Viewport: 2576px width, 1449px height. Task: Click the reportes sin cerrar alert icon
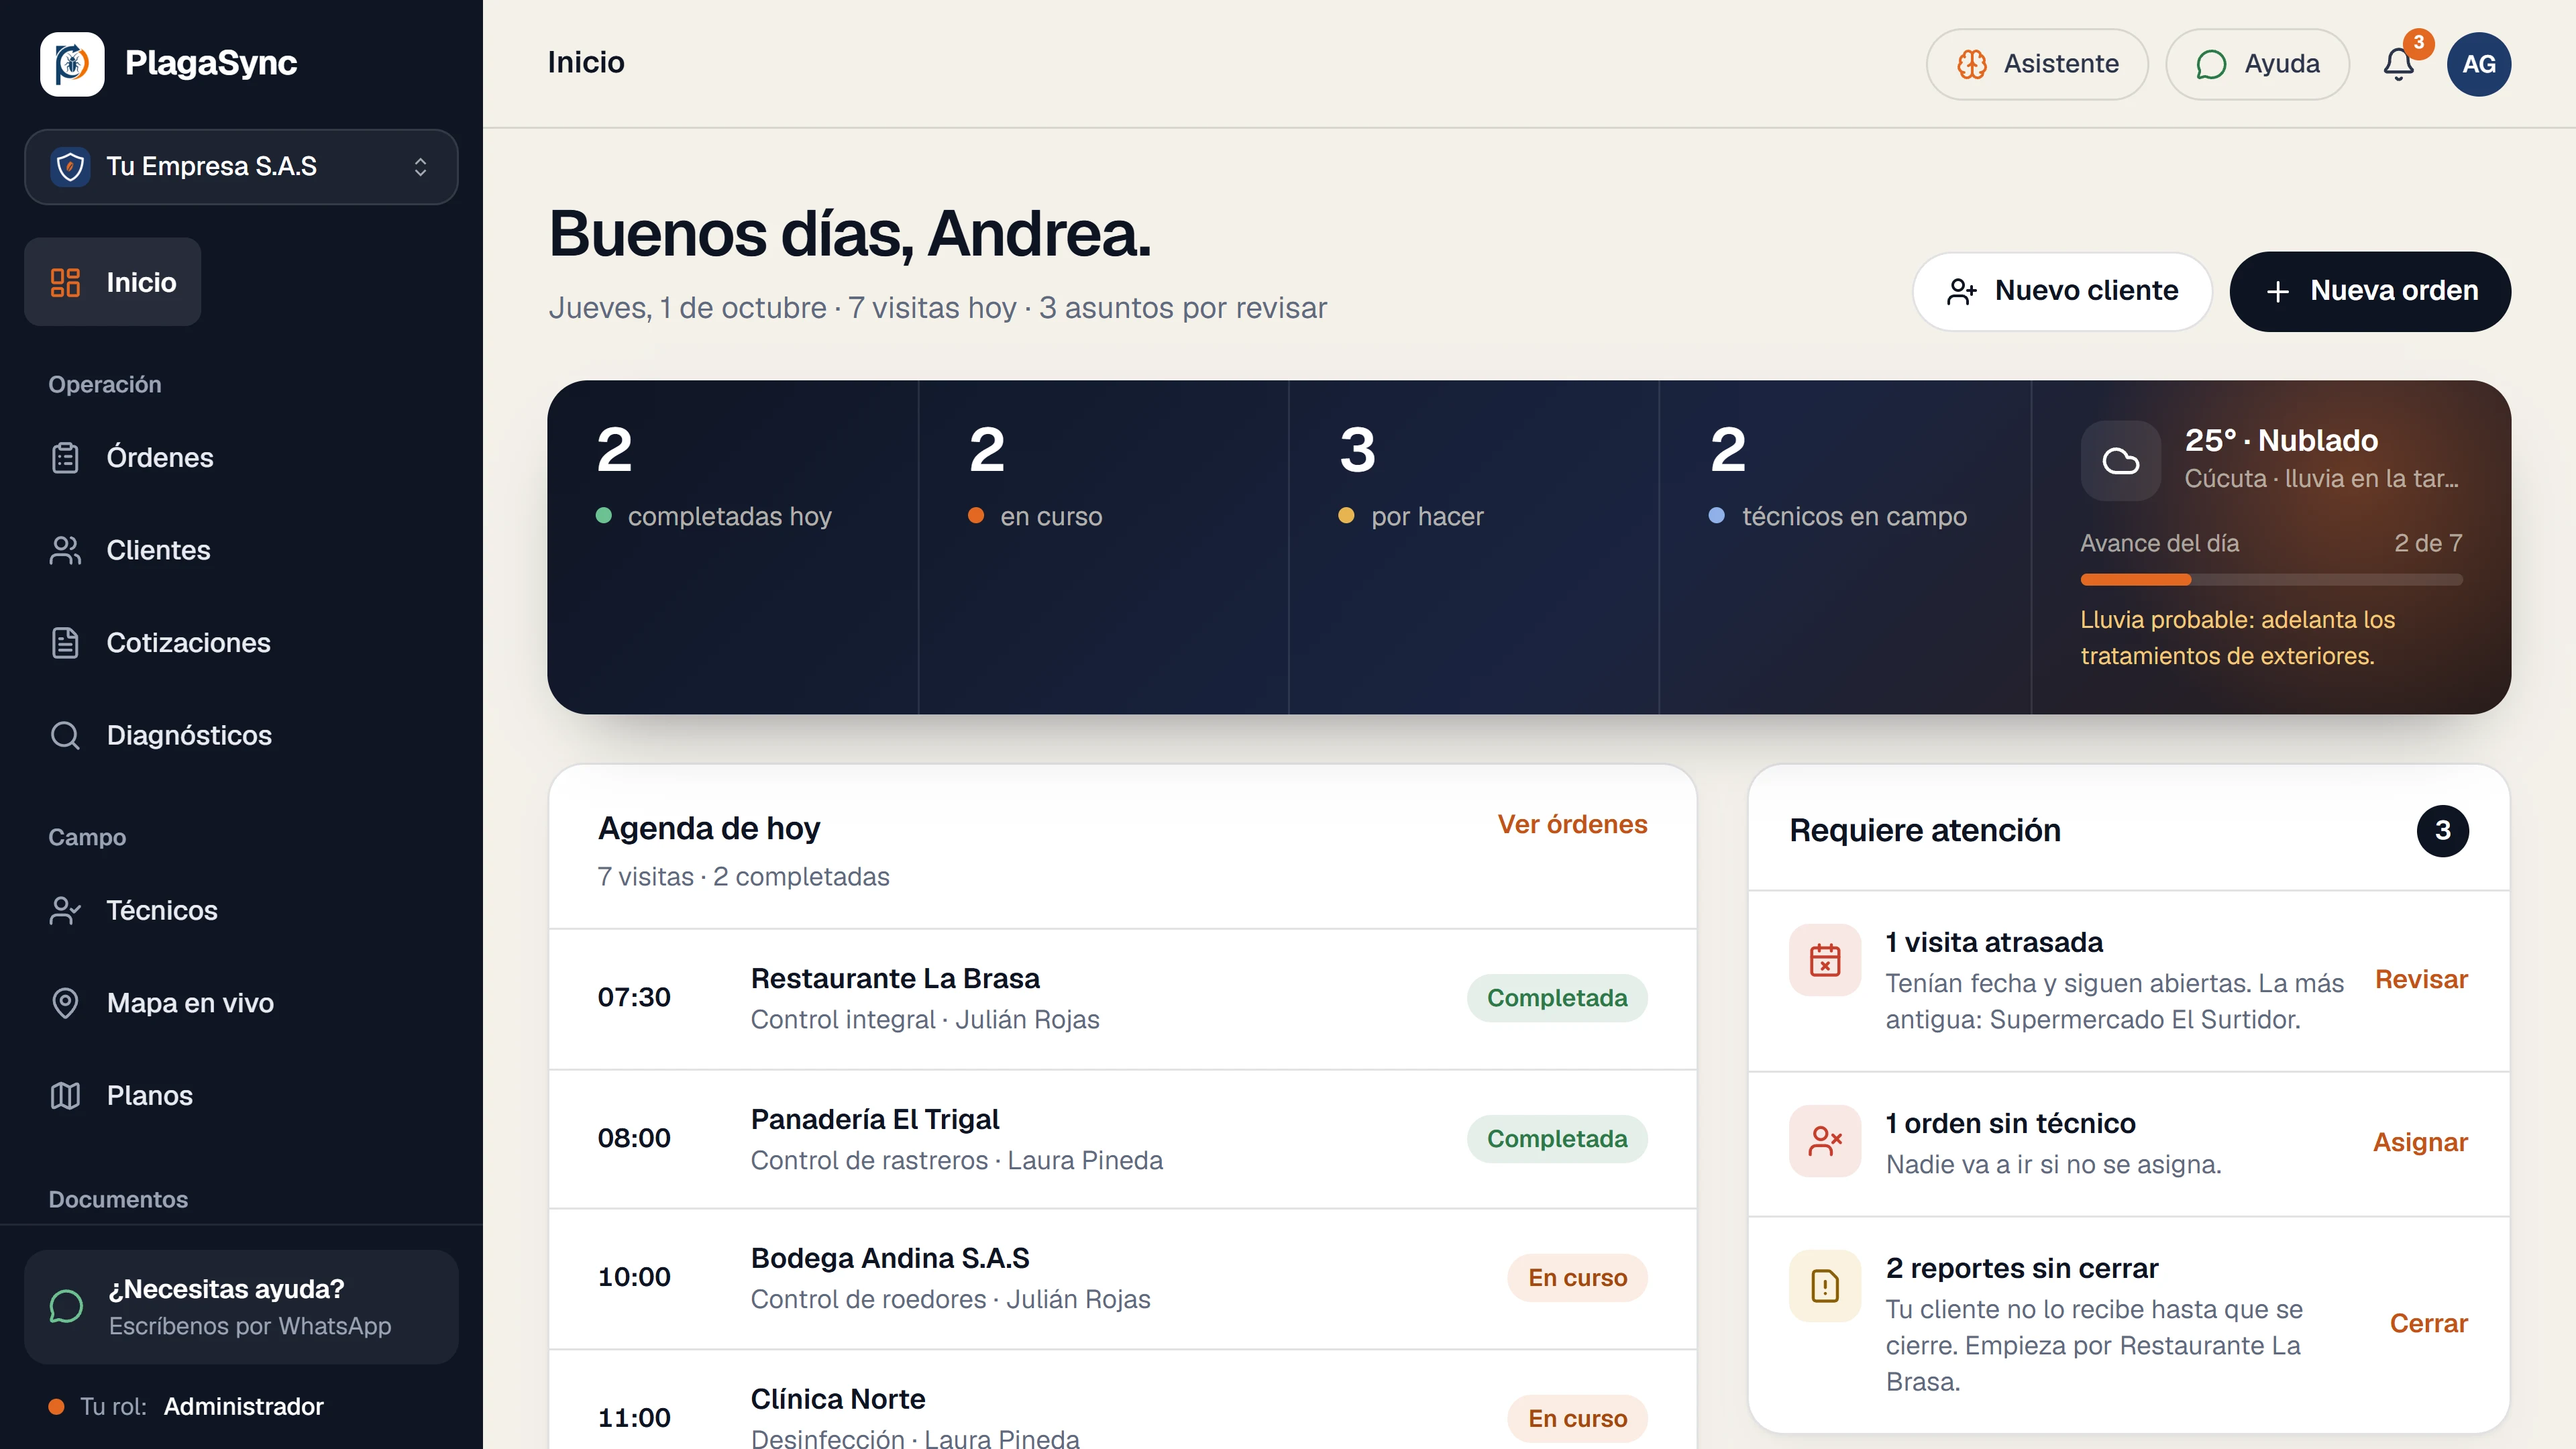coord(1825,1286)
